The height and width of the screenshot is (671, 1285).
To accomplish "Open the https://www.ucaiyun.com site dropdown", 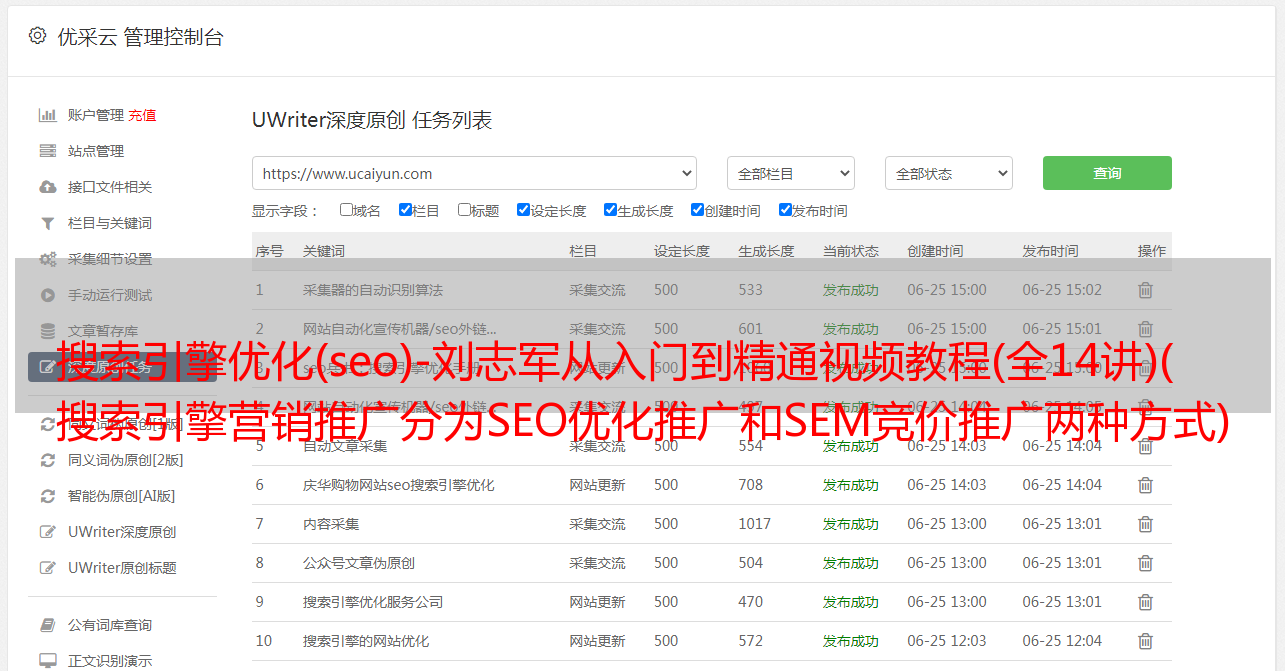I will pos(474,173).
